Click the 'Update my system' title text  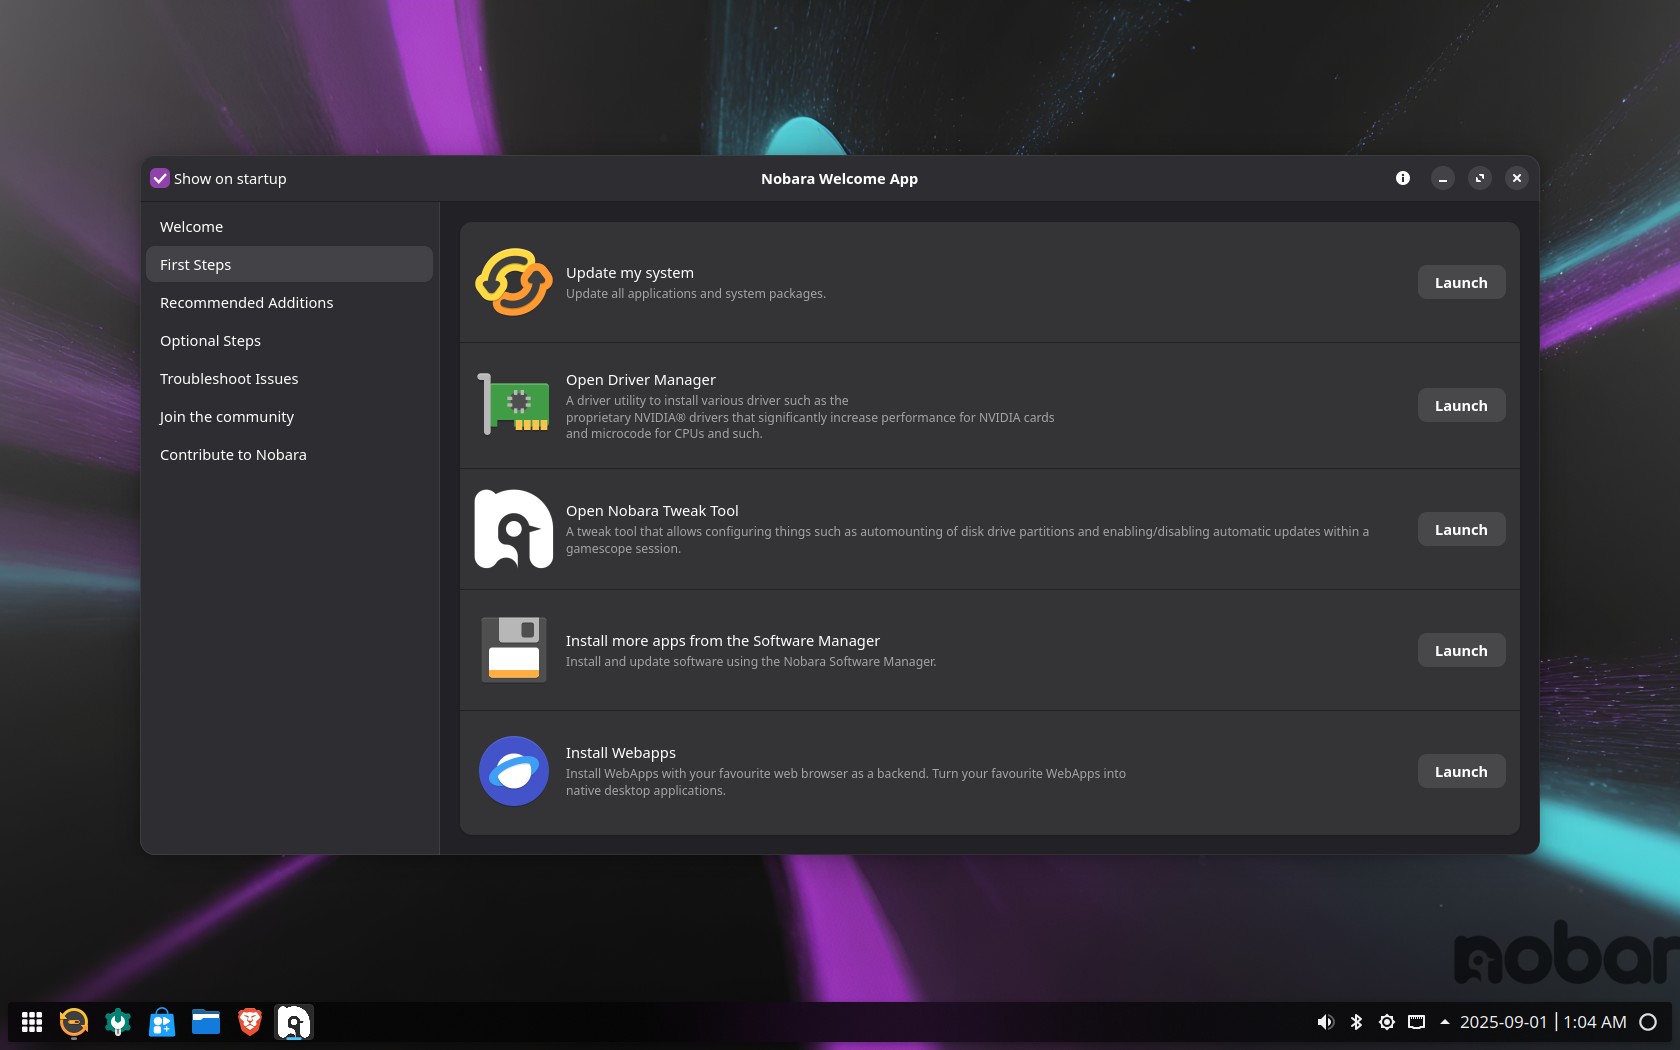[x=630, y=273]
